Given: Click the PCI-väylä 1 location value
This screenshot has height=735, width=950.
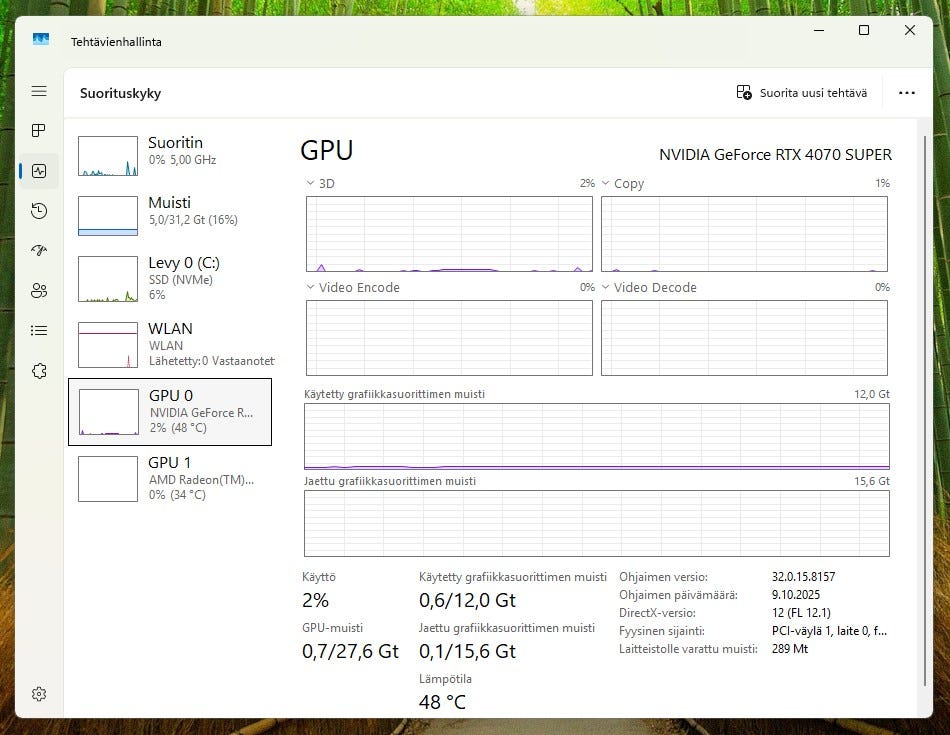Looking at the screenshot, I should pyautogui.click(x=829, y=631).
